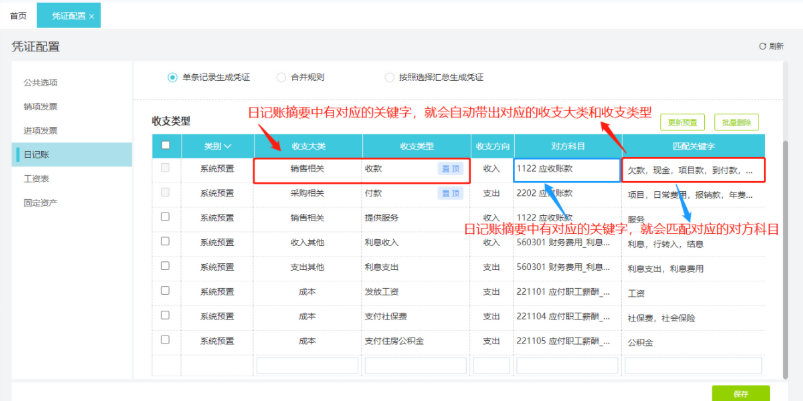Viewport: 803px width, 401px height.
Task: Open 公共选项 in the sidebar
Action: point(40,82)
